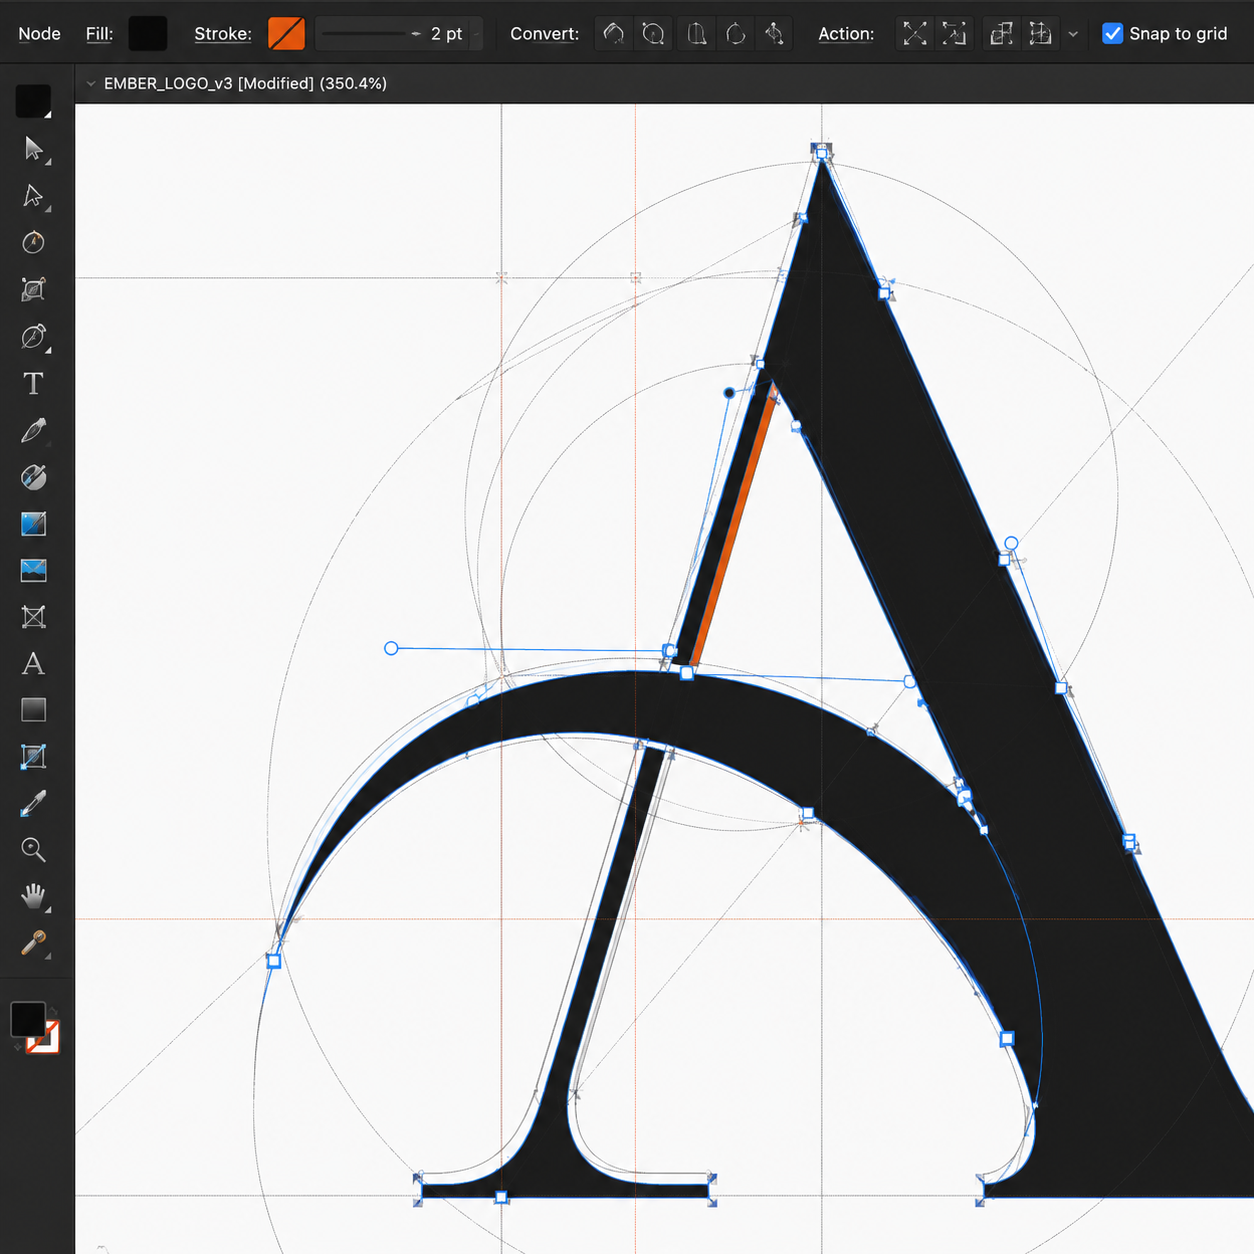Screen dimensions: 1254x1254
Task: Select the Hand pan tool
Action: point(33,896)
